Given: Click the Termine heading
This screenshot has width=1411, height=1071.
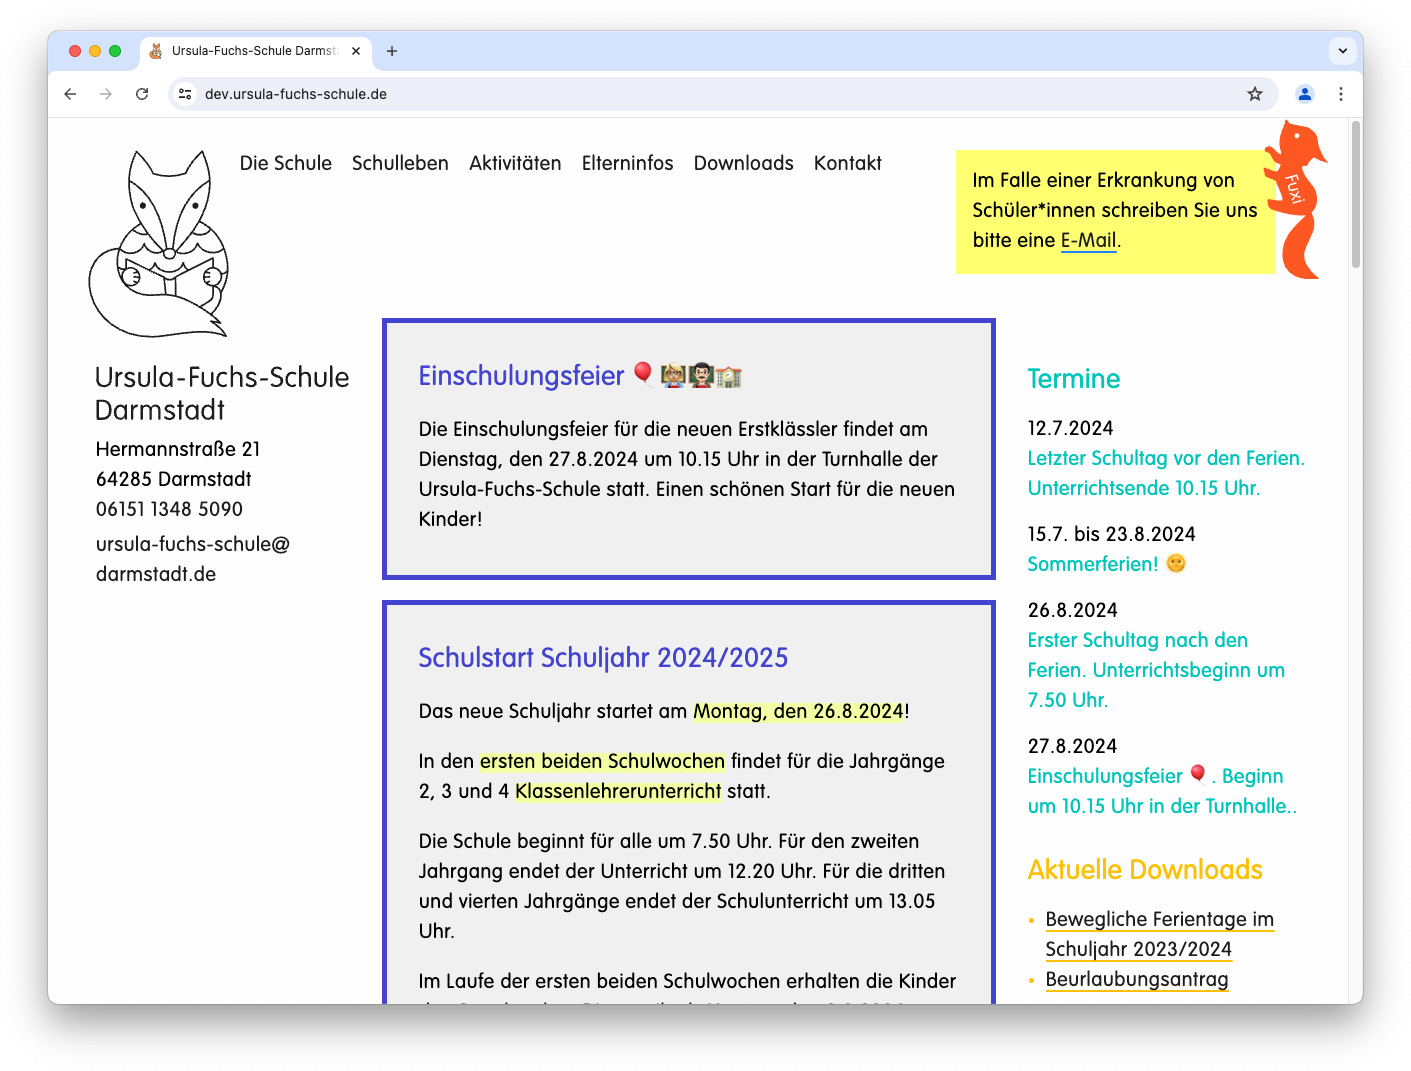Looking at the screenshot, I should point(1074,379).
